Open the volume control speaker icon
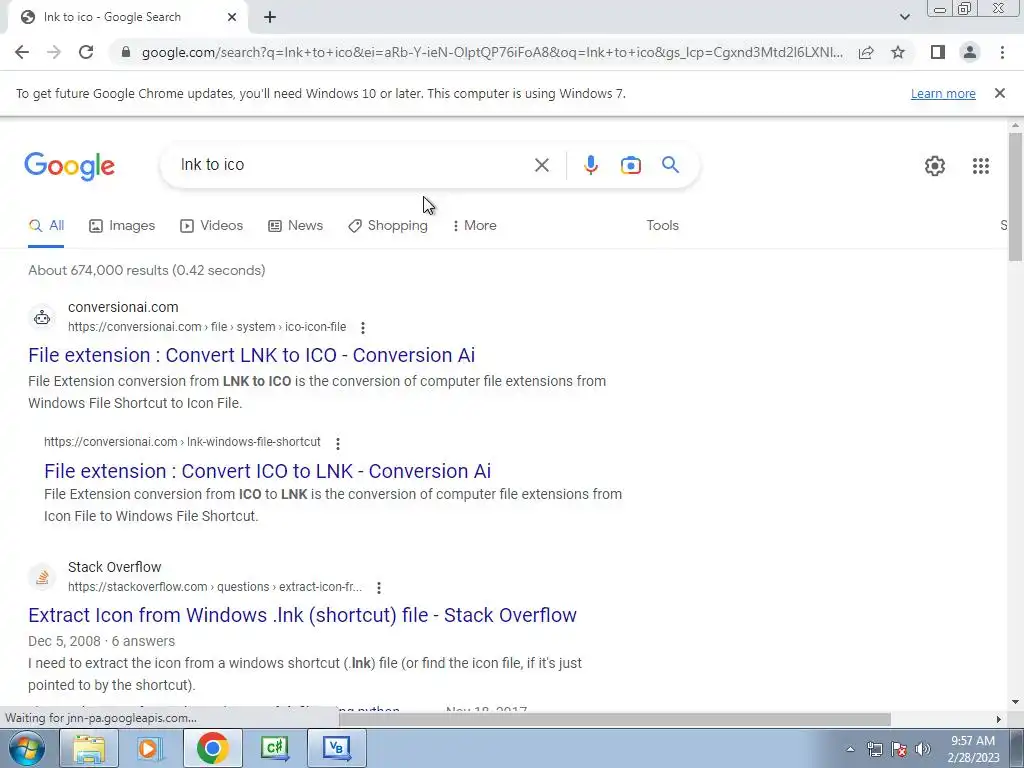Viewport: 1024px width, 768px height. [923, 749]
